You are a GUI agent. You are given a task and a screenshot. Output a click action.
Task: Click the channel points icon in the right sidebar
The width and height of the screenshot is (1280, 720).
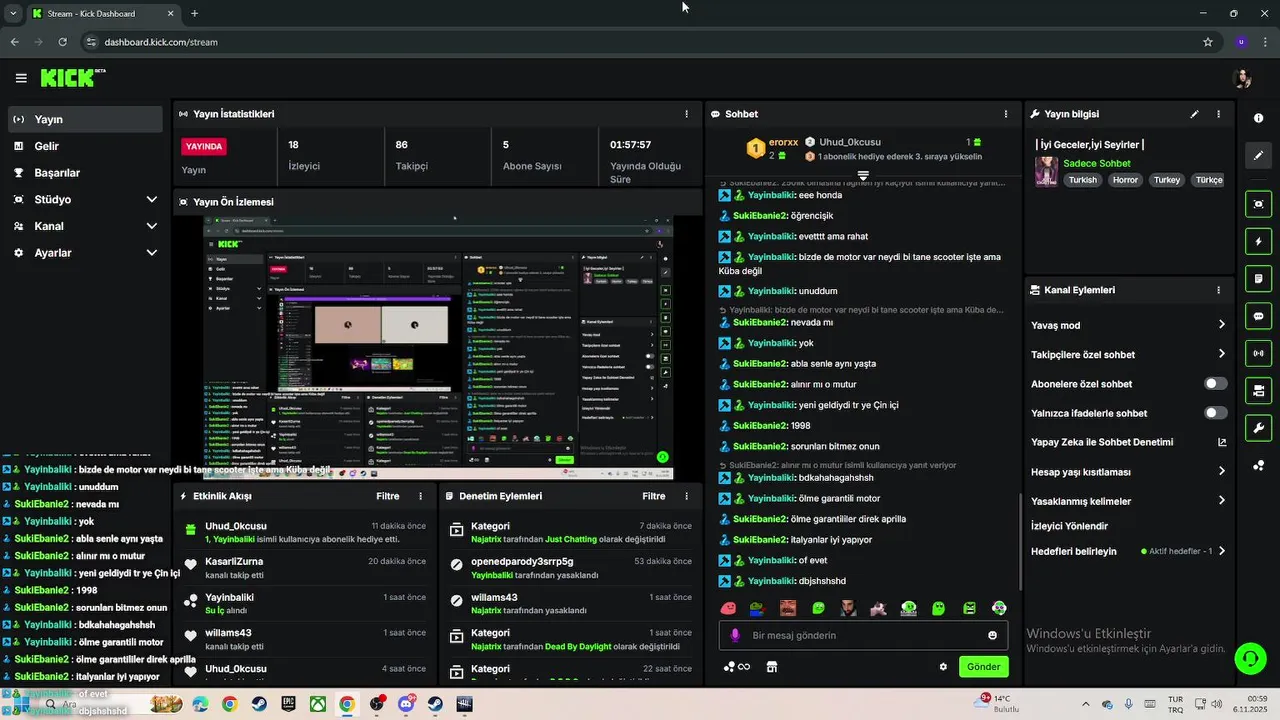coord(1258,466)
